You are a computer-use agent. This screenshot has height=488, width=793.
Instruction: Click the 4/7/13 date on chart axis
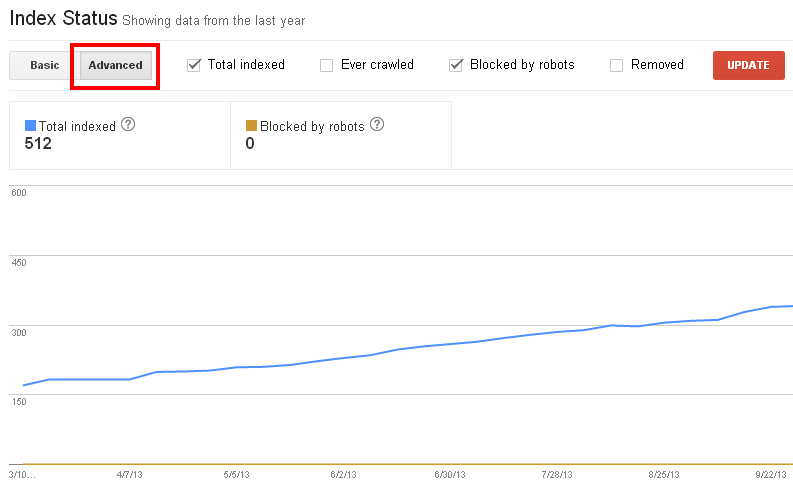click(x=129, y=475)
